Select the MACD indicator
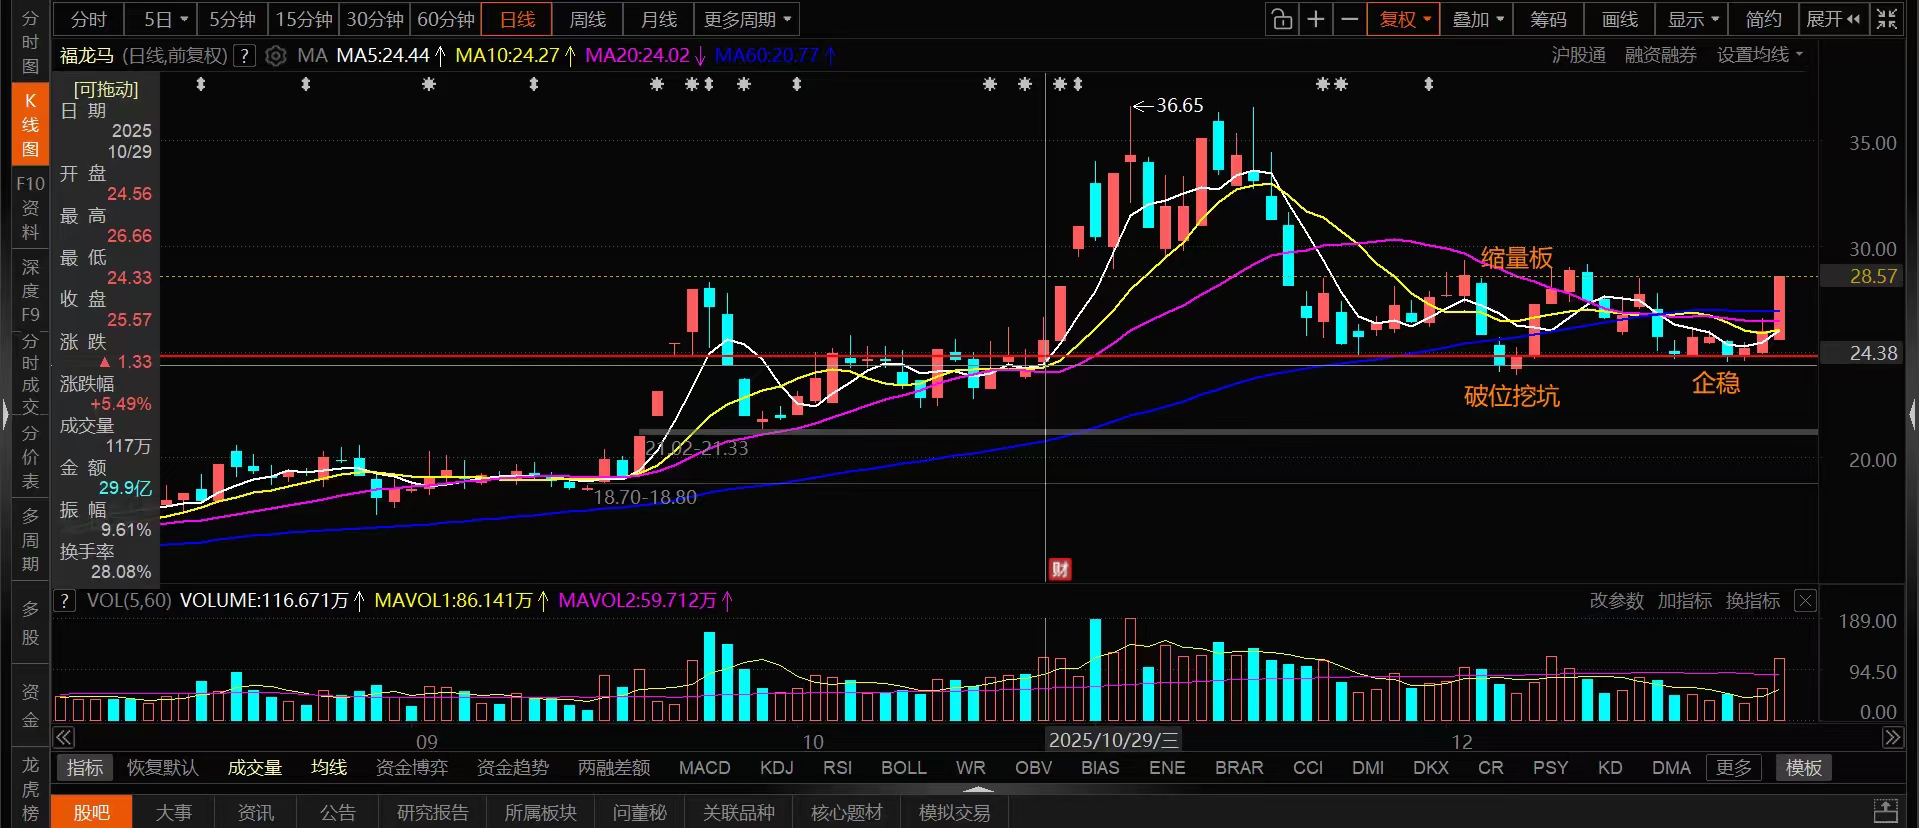 pyautogui.click(x=705, y=767)
